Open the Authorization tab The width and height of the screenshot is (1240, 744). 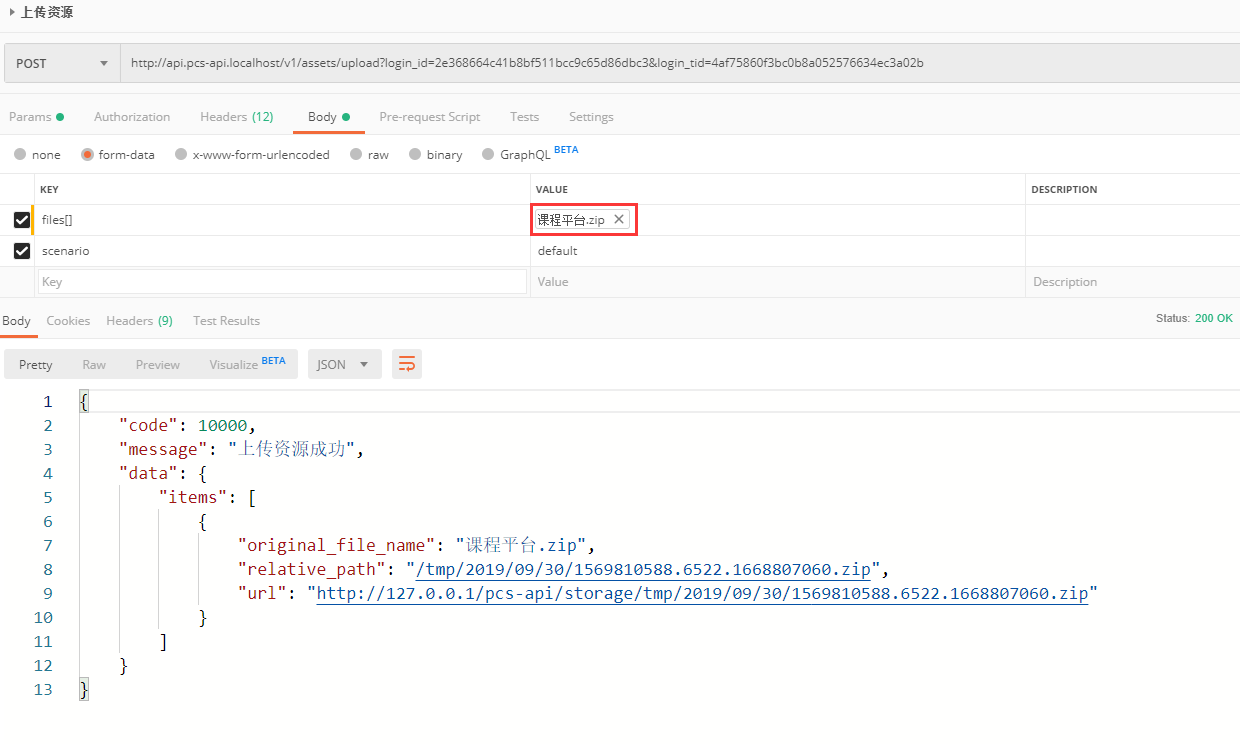[x=132, y=117]
